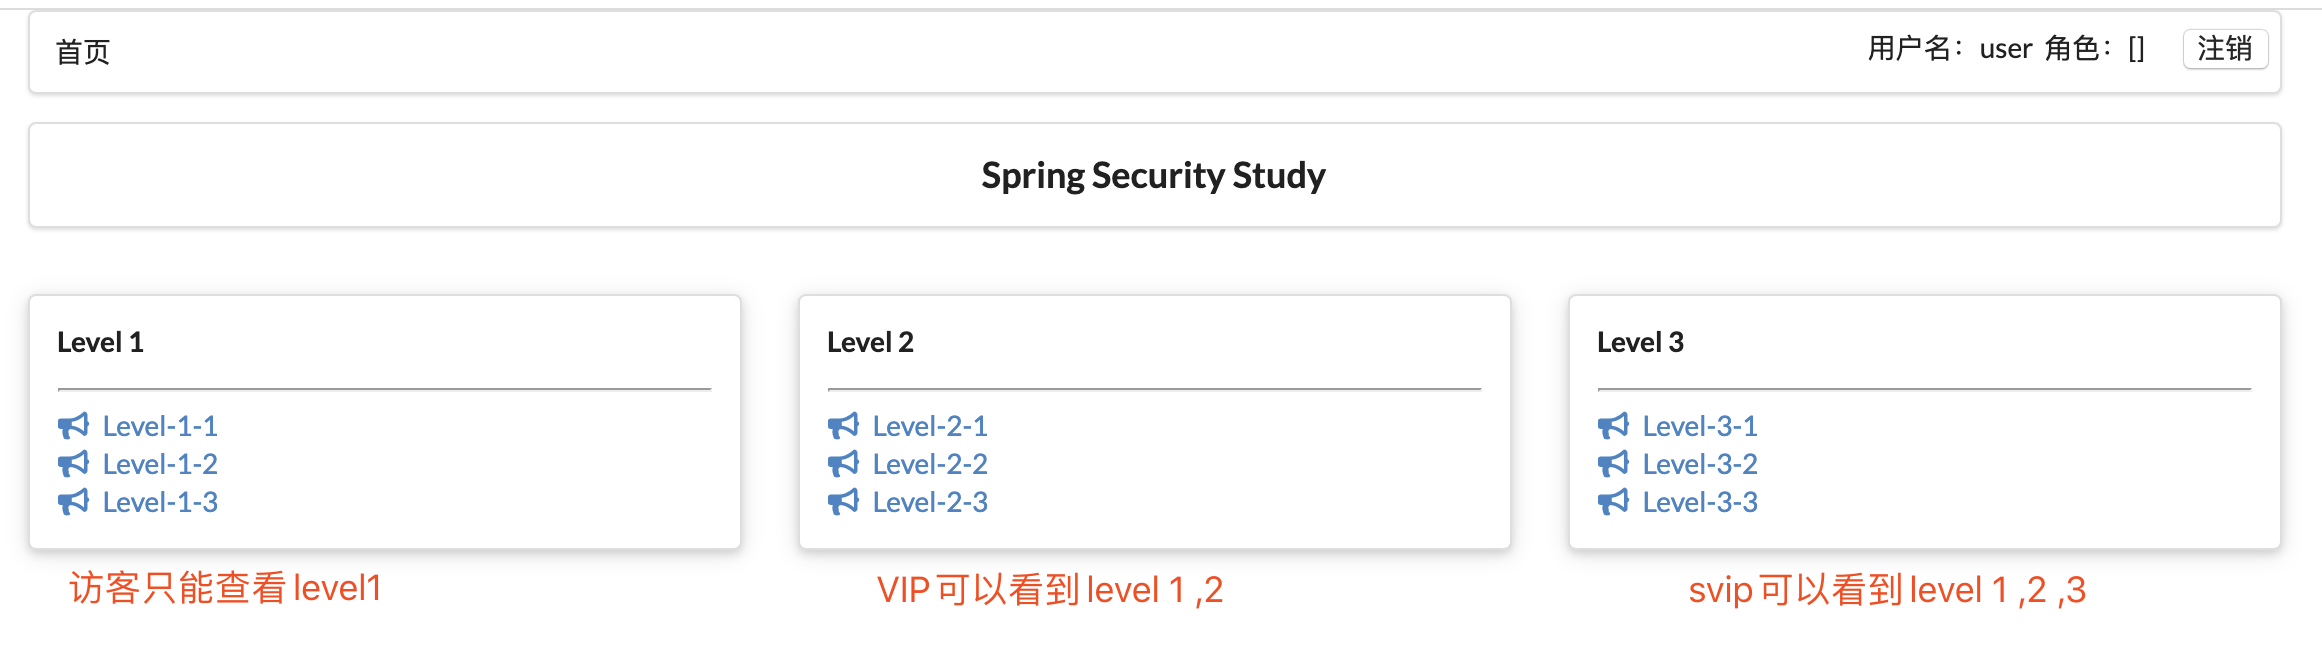Visit the Level-3-2 link
2322x654 pixels.
[x=1700, y=464]
